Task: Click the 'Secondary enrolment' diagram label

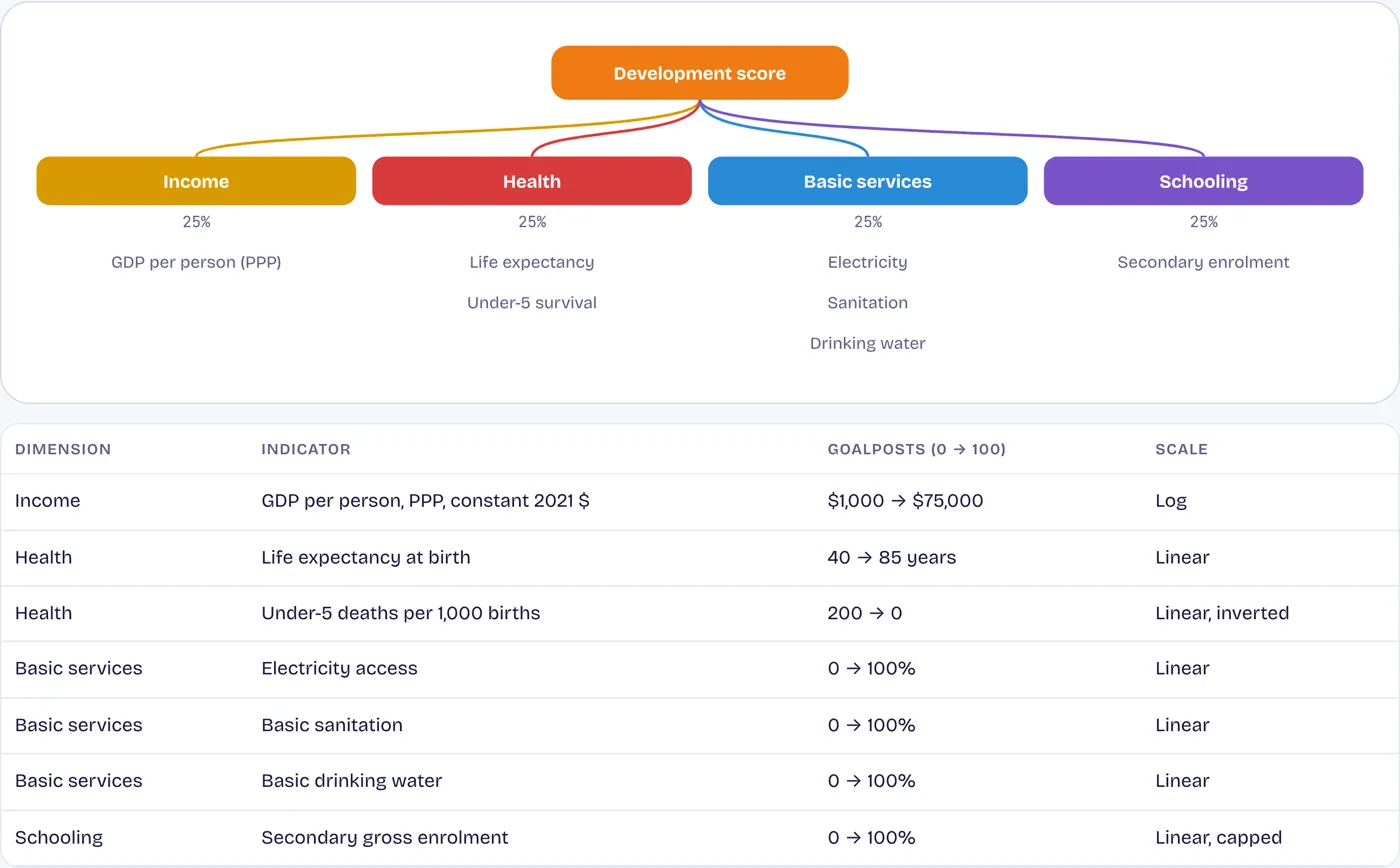Action: click(x=1204, y=262)
